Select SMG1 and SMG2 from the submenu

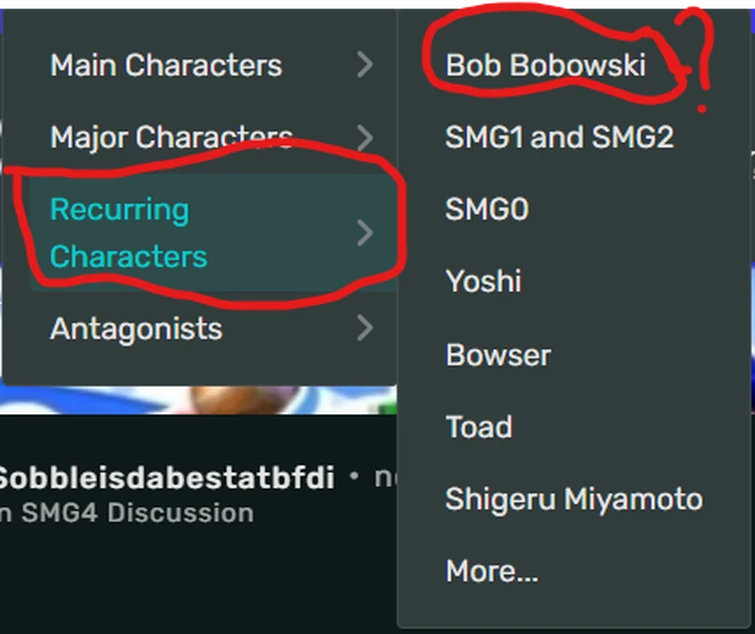[x=559, y=137]
